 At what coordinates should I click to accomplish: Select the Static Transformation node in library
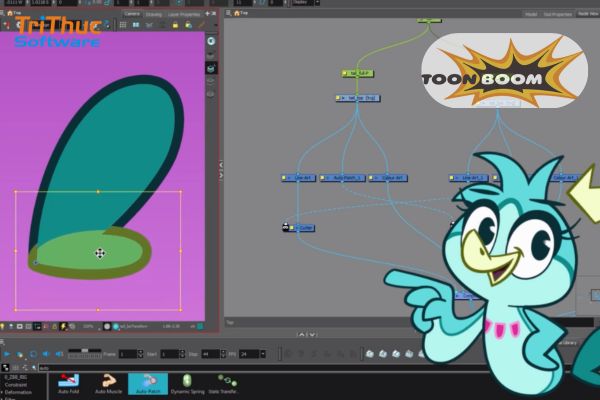coord(225,384)
